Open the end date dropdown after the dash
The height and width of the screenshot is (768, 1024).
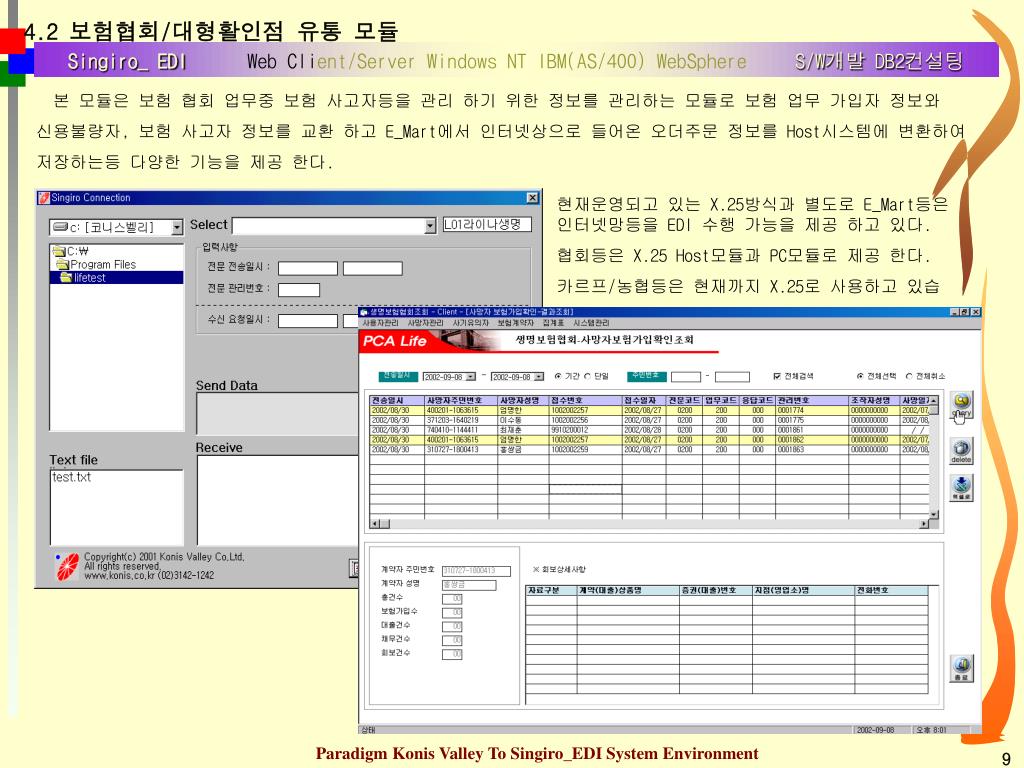click(x=539, y=377)
